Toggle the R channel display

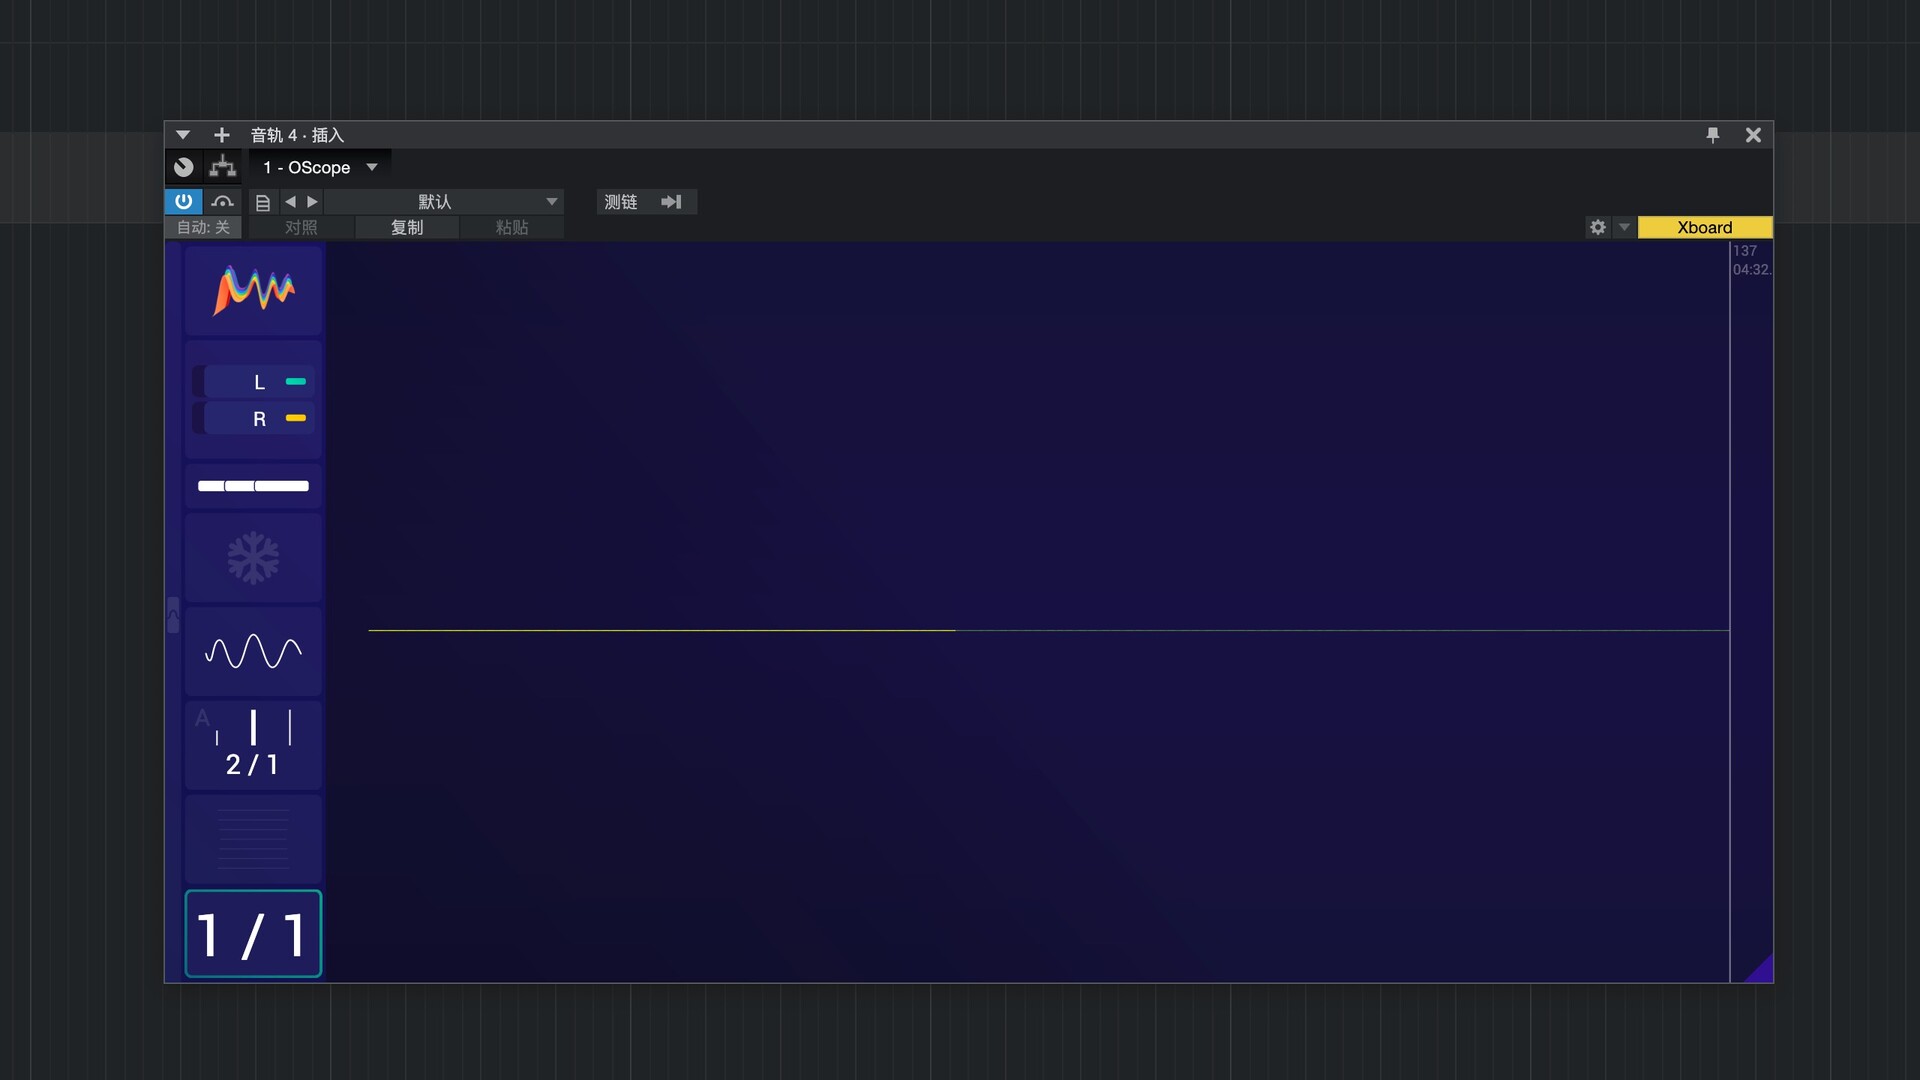coord(259,419)
